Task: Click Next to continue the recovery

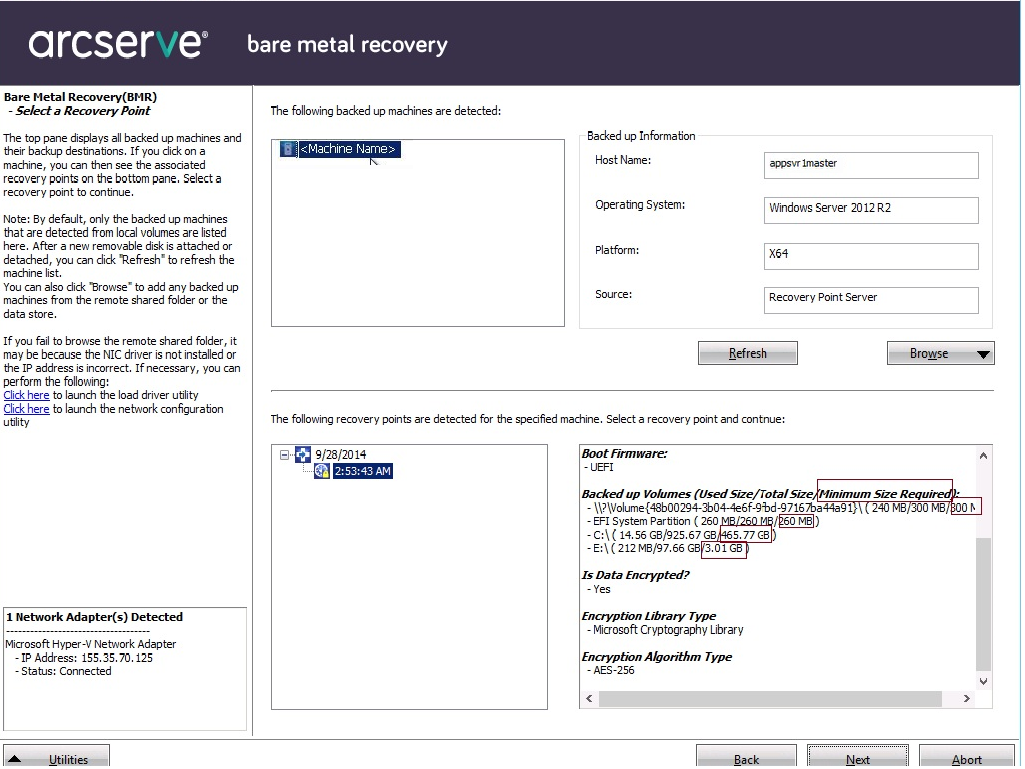Action: coord(858,760)
